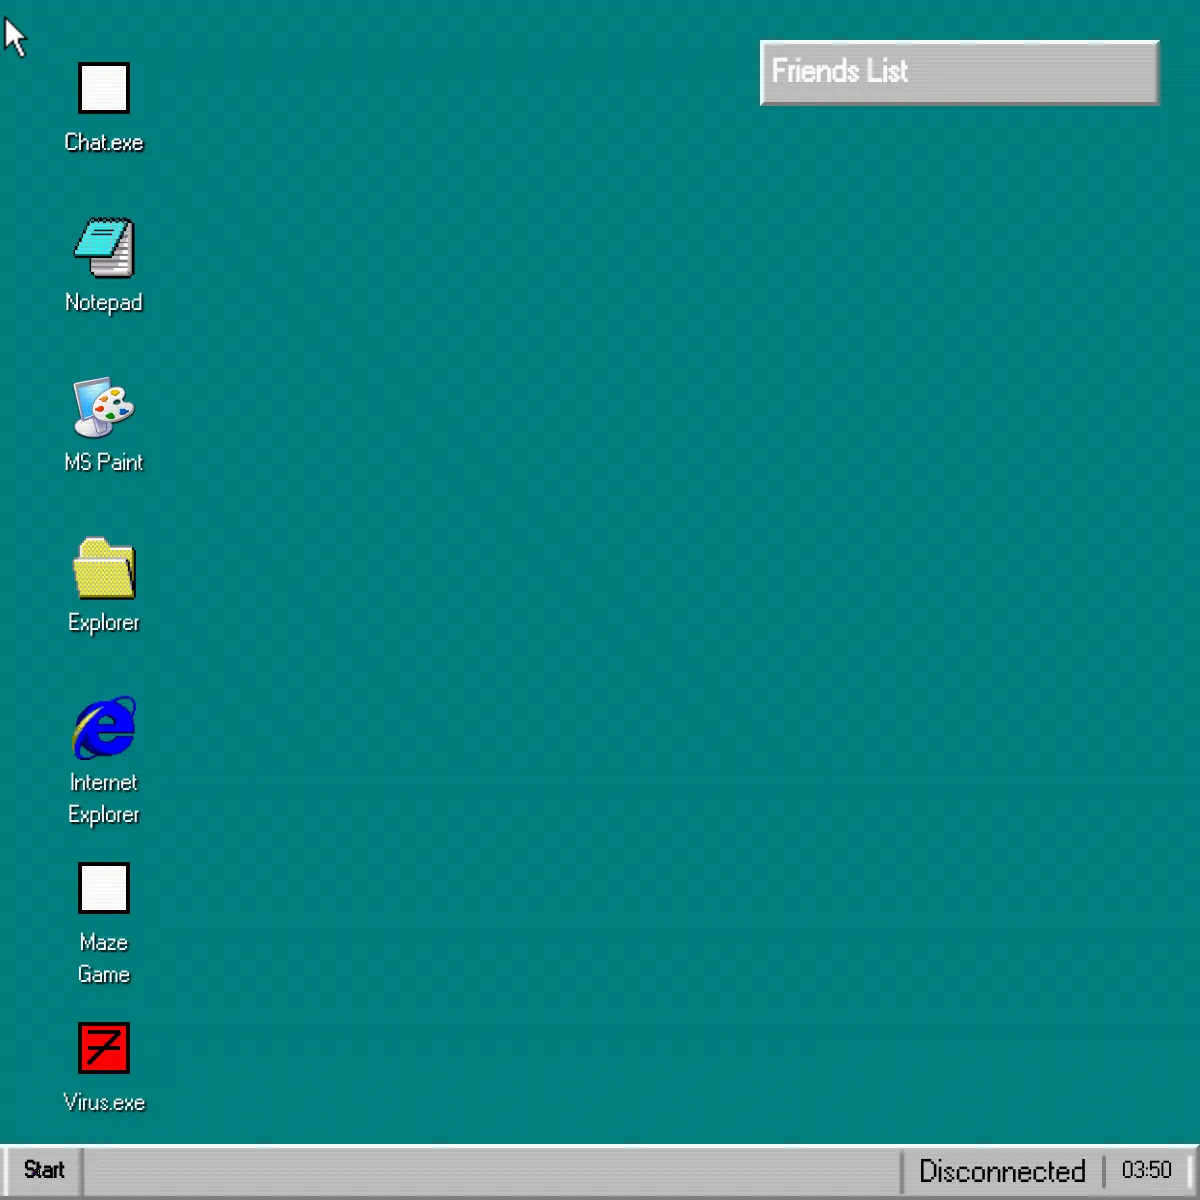The width and height of the screenshot is (1200, 1200).
Task: Click the taskbar clock showing 03:50
Action: coord(1149,1170)
